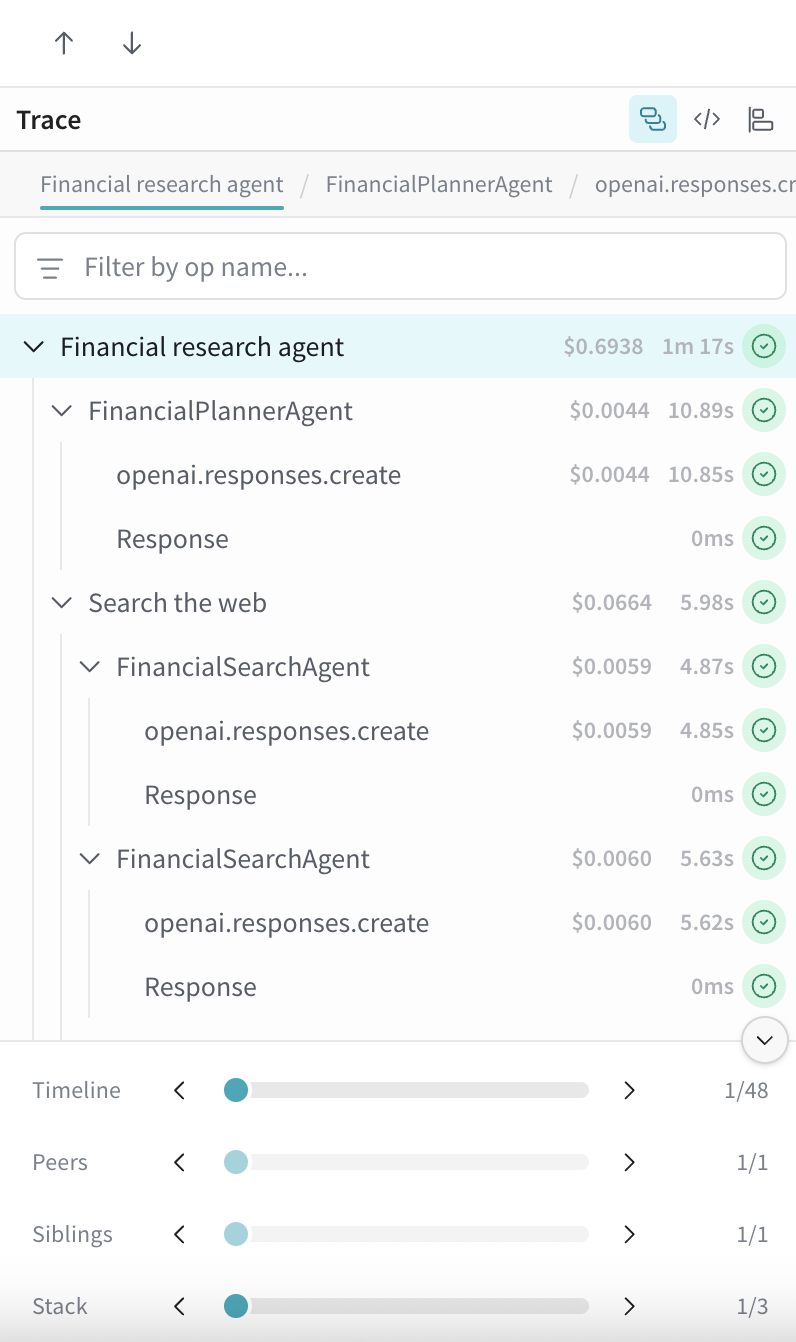This screenshot has height=1342, width=796.
Task: Click the up arrow navigation icon
Action: pyautogui.click(x=64, y=43)
